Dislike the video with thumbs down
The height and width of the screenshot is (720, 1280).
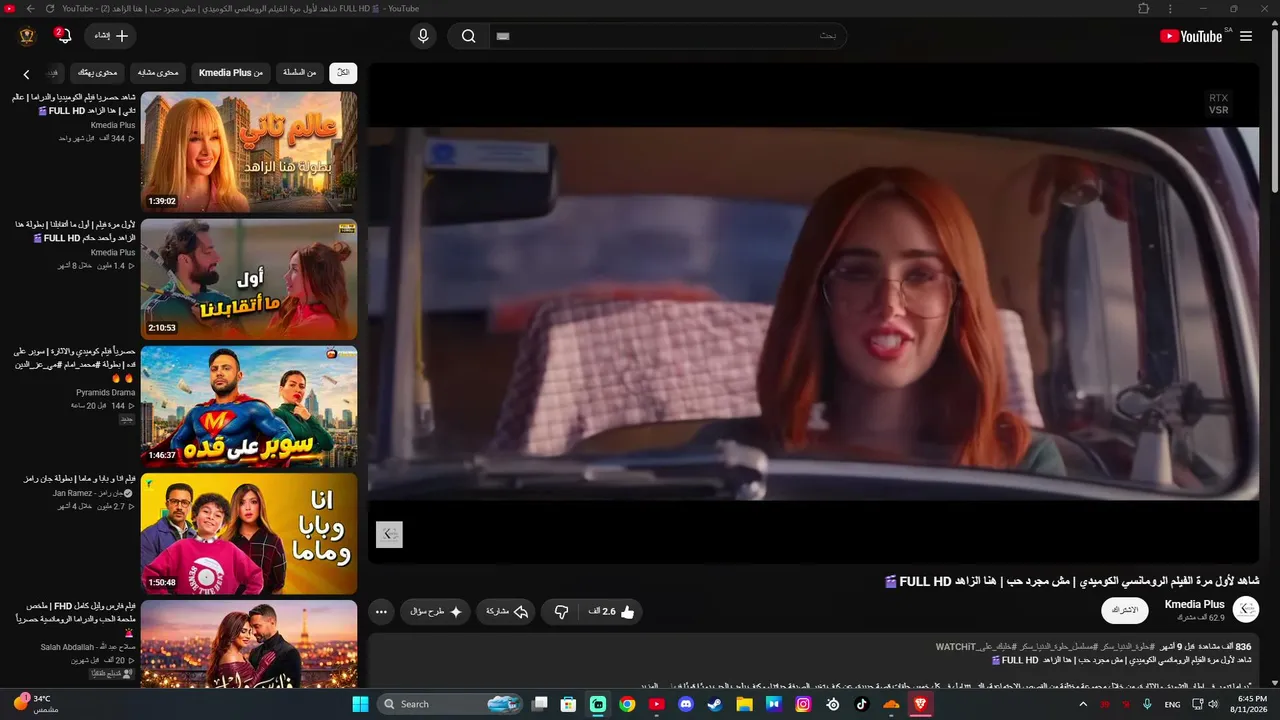click(562, 611)
